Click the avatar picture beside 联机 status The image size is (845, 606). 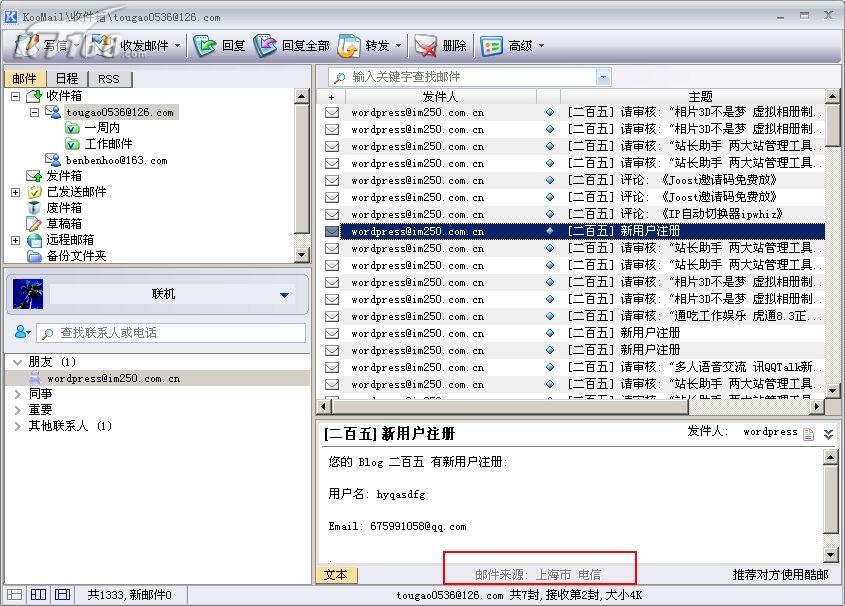click(x=29, y=294)
